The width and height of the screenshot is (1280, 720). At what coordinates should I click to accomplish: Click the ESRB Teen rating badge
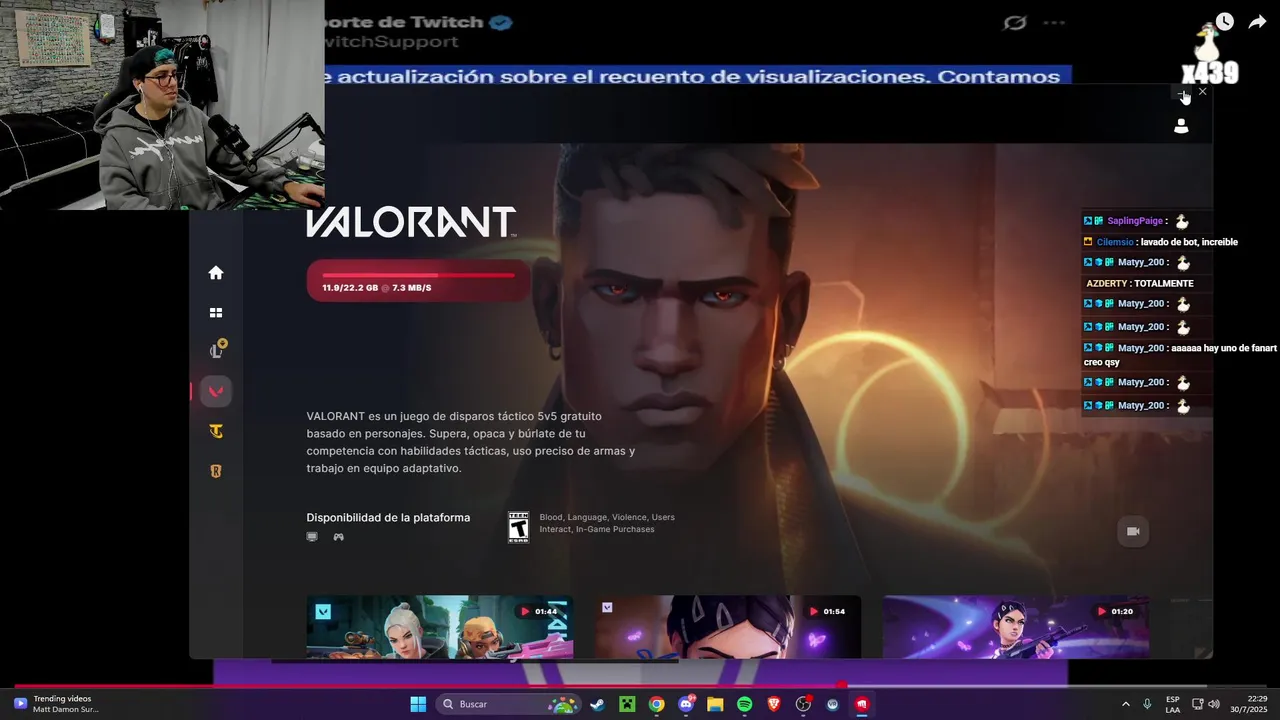pos(518,527)
